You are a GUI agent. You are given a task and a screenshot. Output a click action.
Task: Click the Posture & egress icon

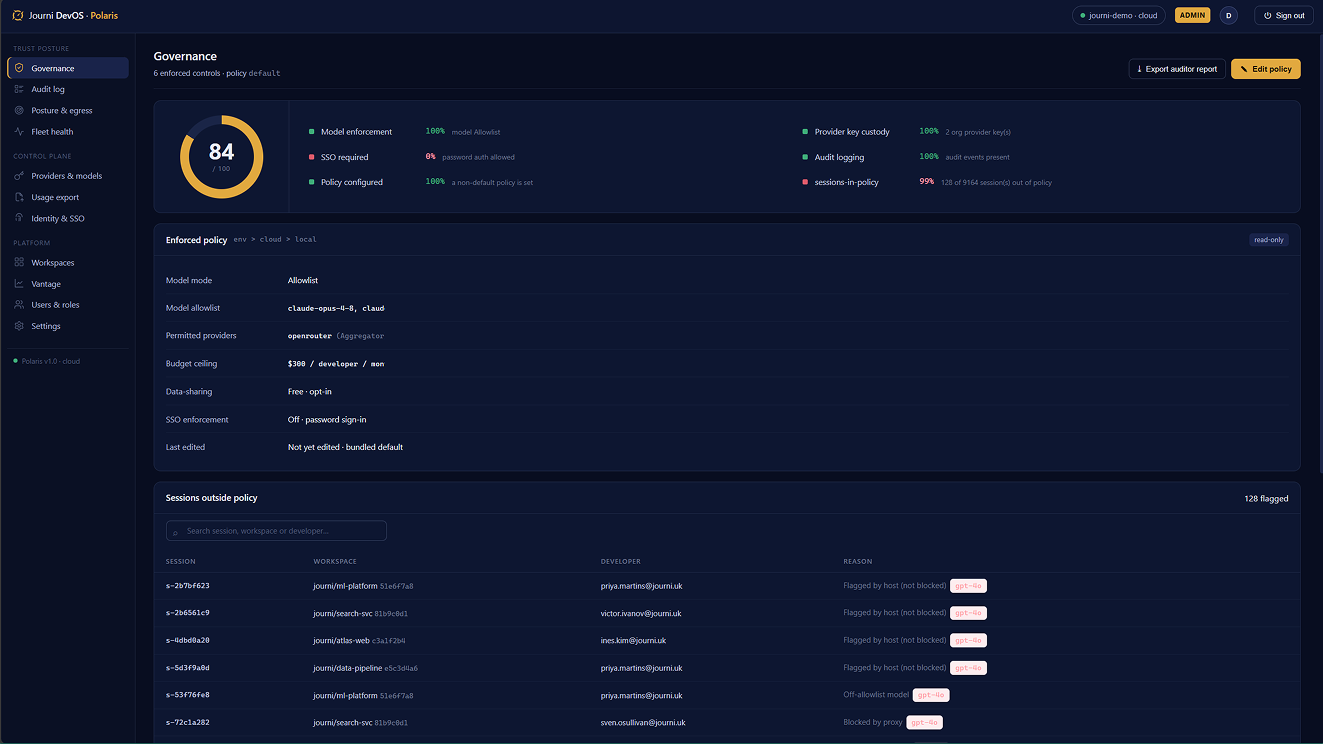click(19, 110)
